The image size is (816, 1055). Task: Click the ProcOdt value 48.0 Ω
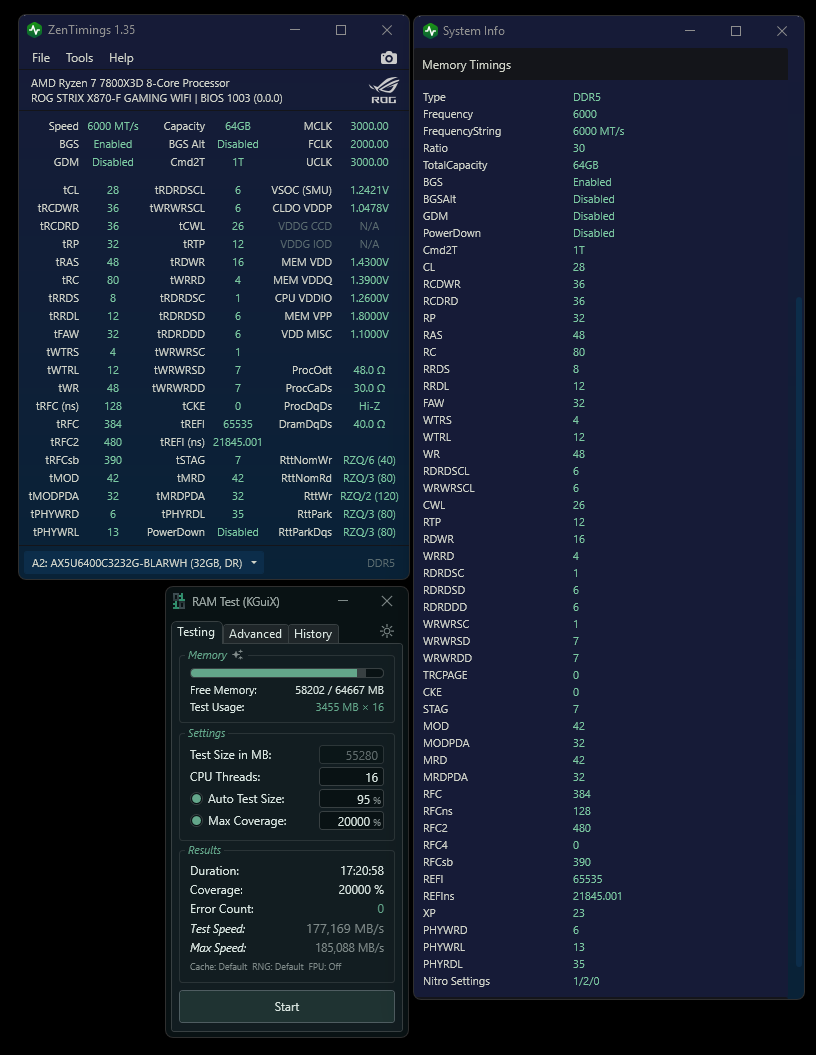pos(369,370)
